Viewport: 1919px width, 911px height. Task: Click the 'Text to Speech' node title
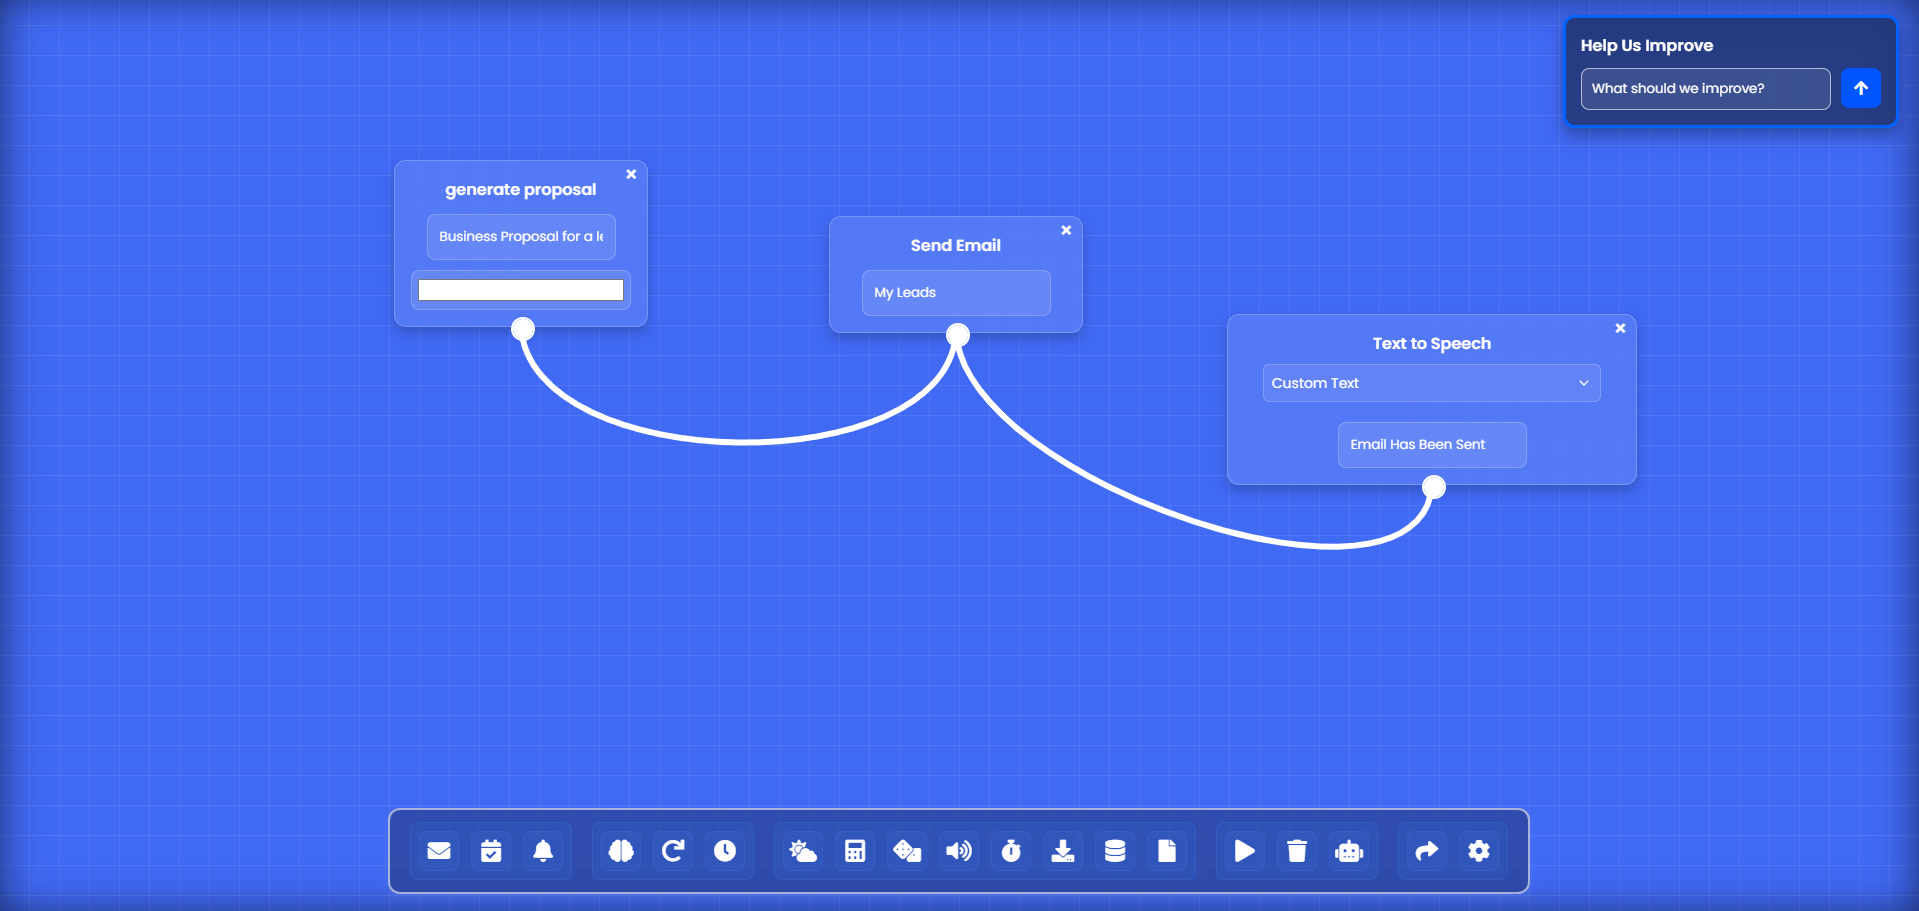(1431, 344)
